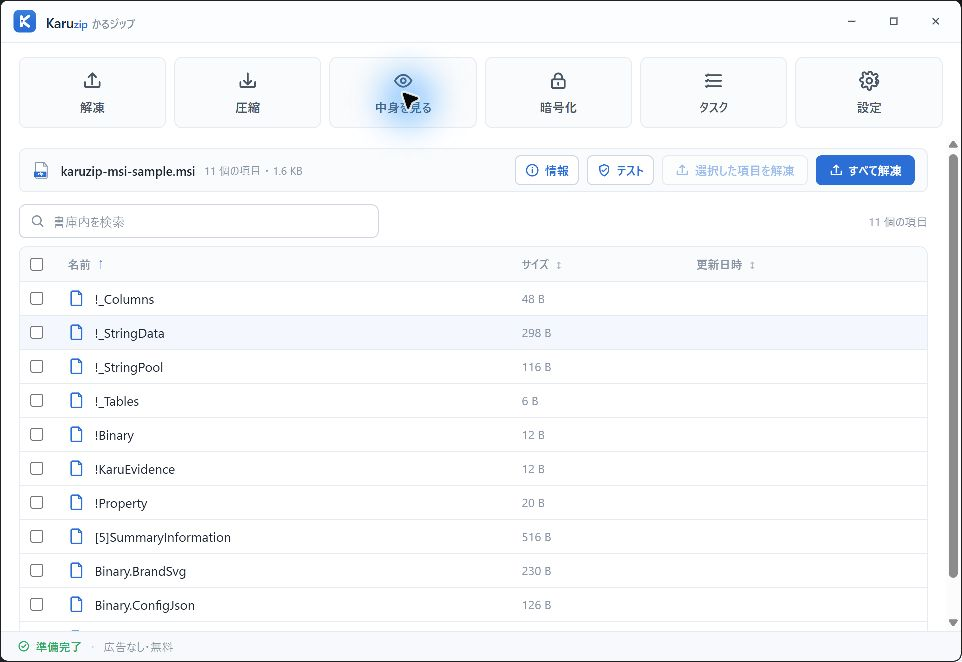Click the vertical scrollbar thumb

click(953, 366)
